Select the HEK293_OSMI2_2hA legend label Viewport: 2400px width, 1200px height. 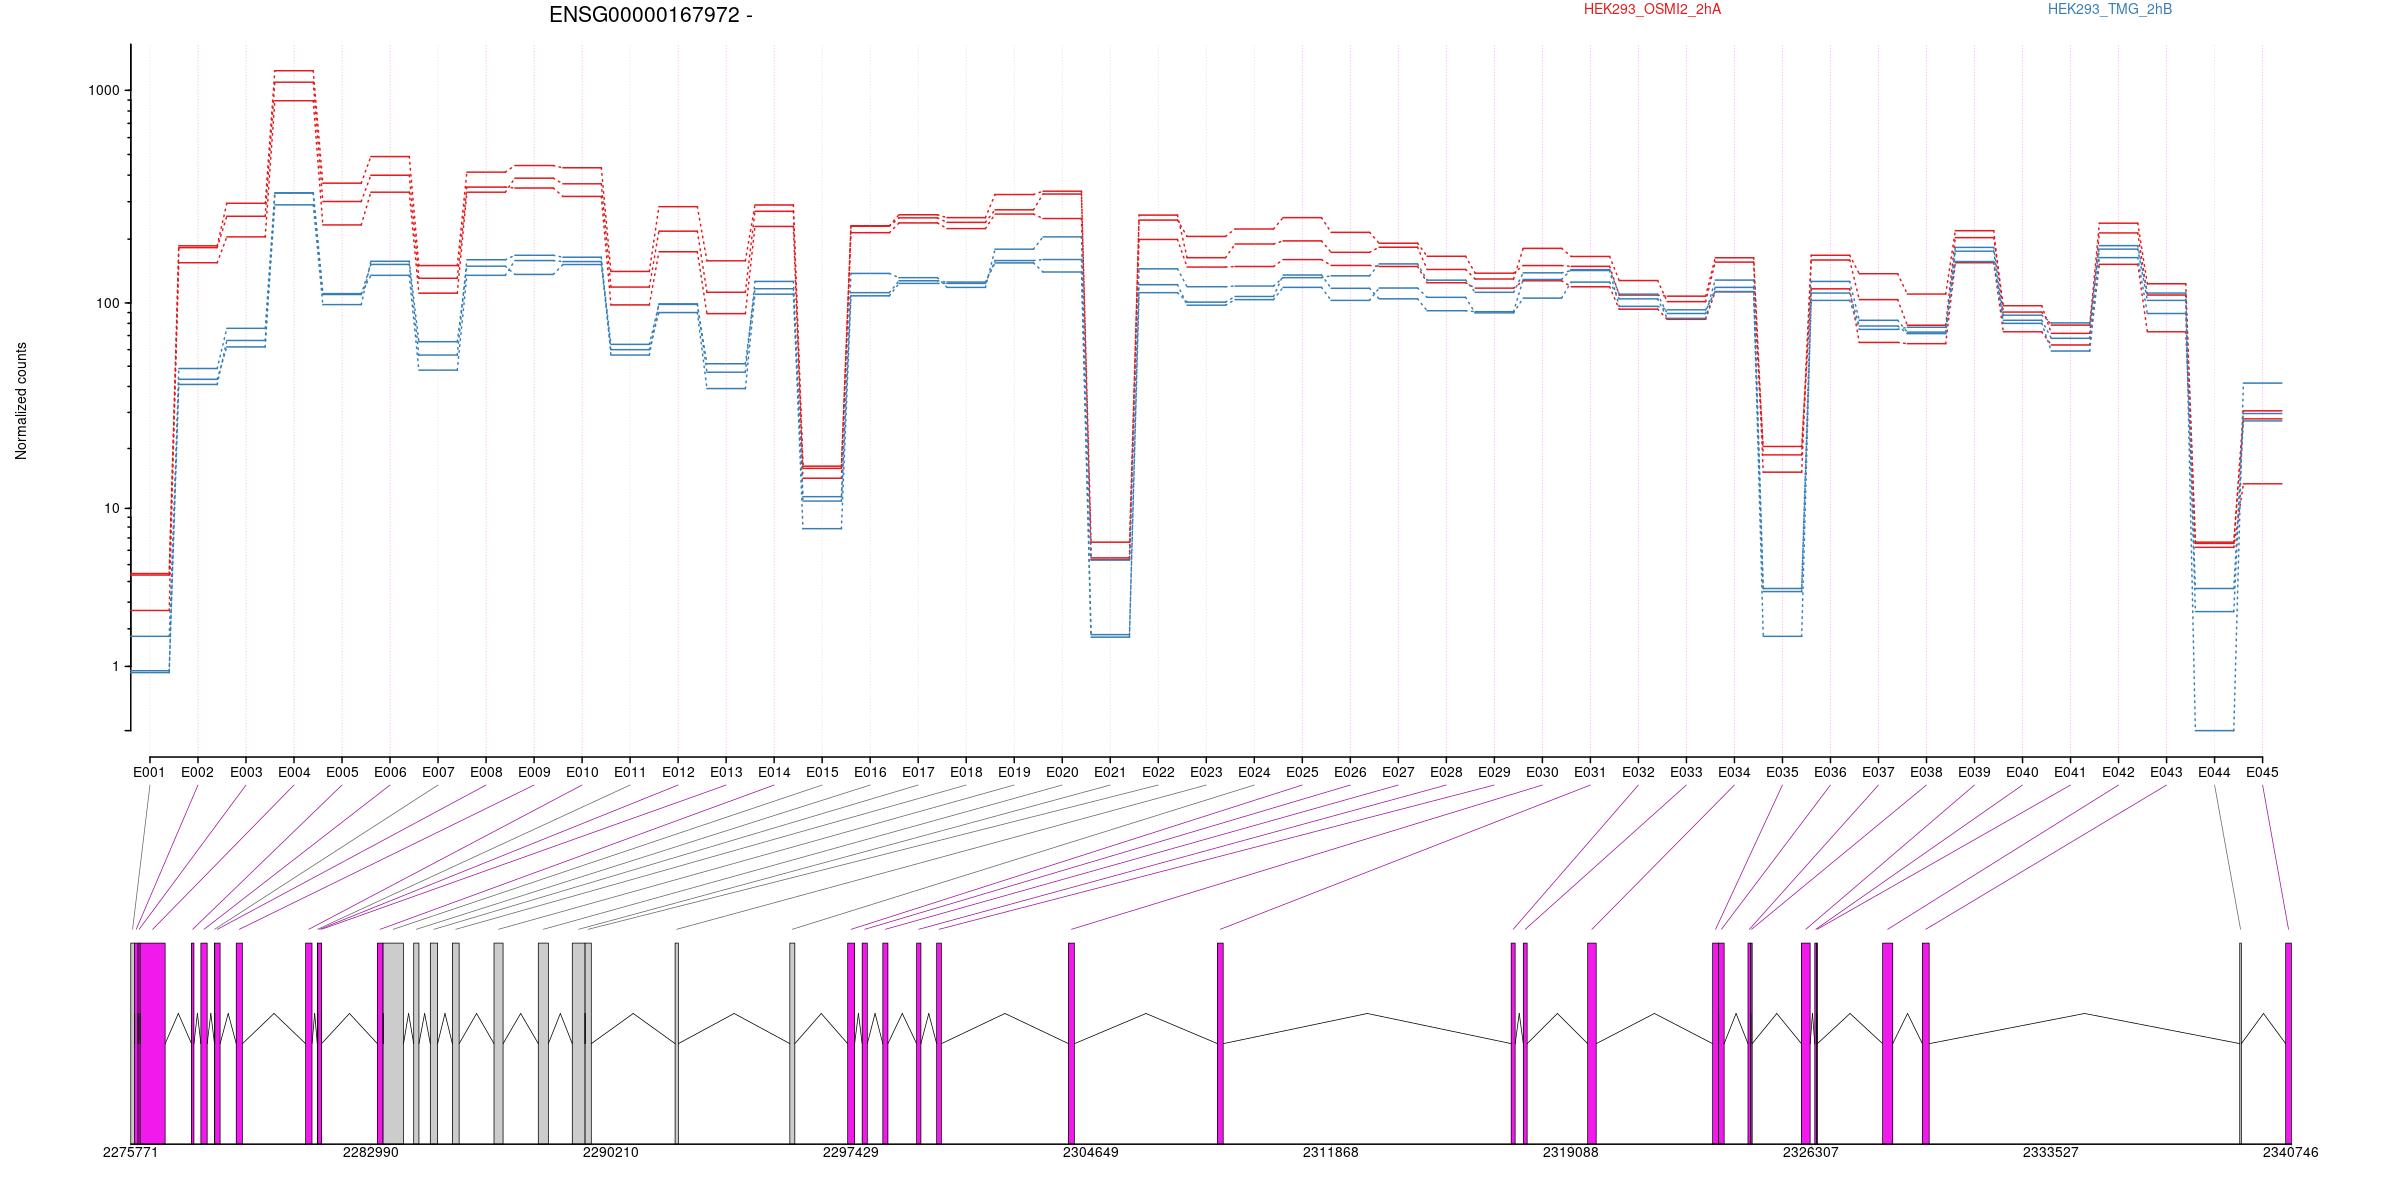tap(1653, 9)
